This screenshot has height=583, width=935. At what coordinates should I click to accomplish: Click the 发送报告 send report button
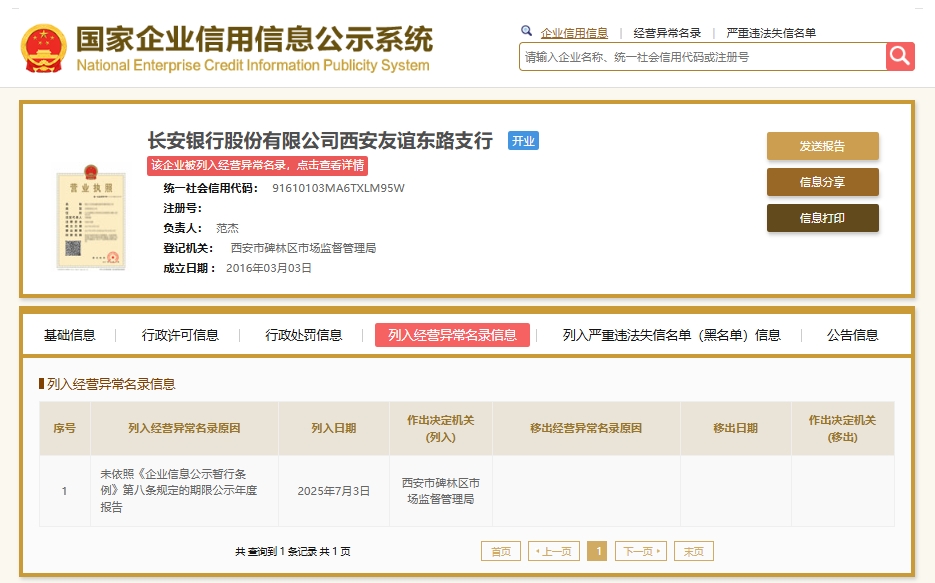[822, 146]
